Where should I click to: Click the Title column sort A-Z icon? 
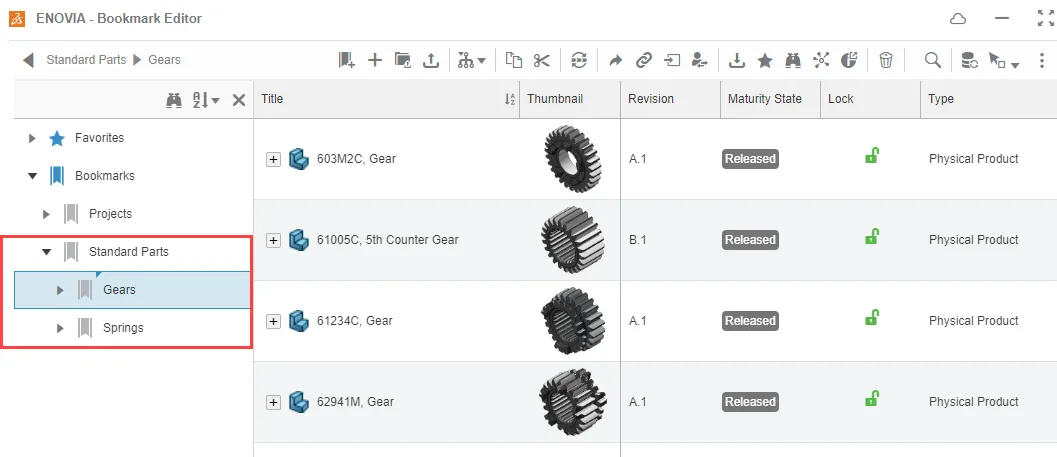point(510,100)
